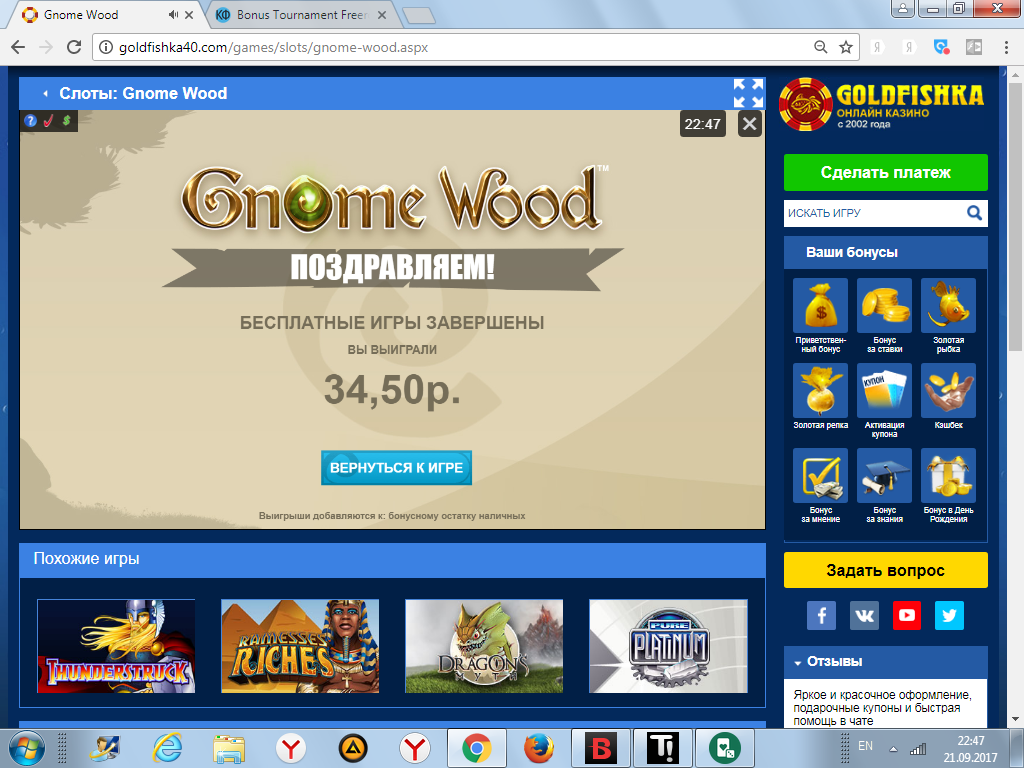Open the Twitter social link

[949, 615]
